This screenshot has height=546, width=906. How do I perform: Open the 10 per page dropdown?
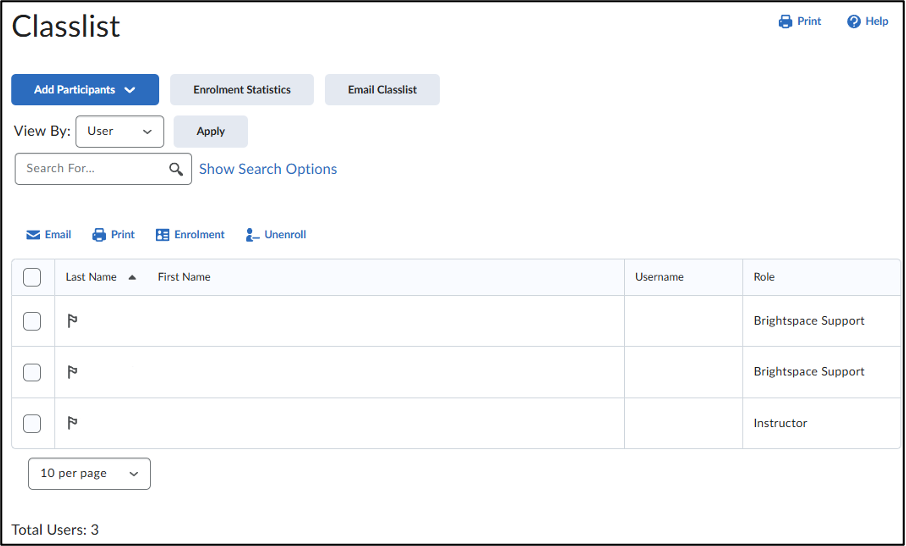click(89, 474)
